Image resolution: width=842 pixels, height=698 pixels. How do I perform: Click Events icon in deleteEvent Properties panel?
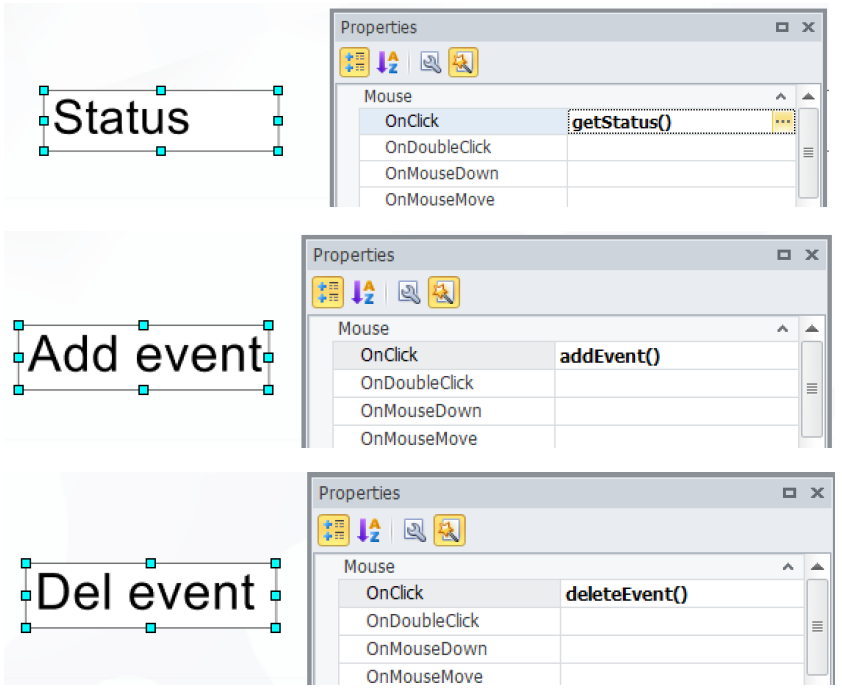[x=449, y=530]
